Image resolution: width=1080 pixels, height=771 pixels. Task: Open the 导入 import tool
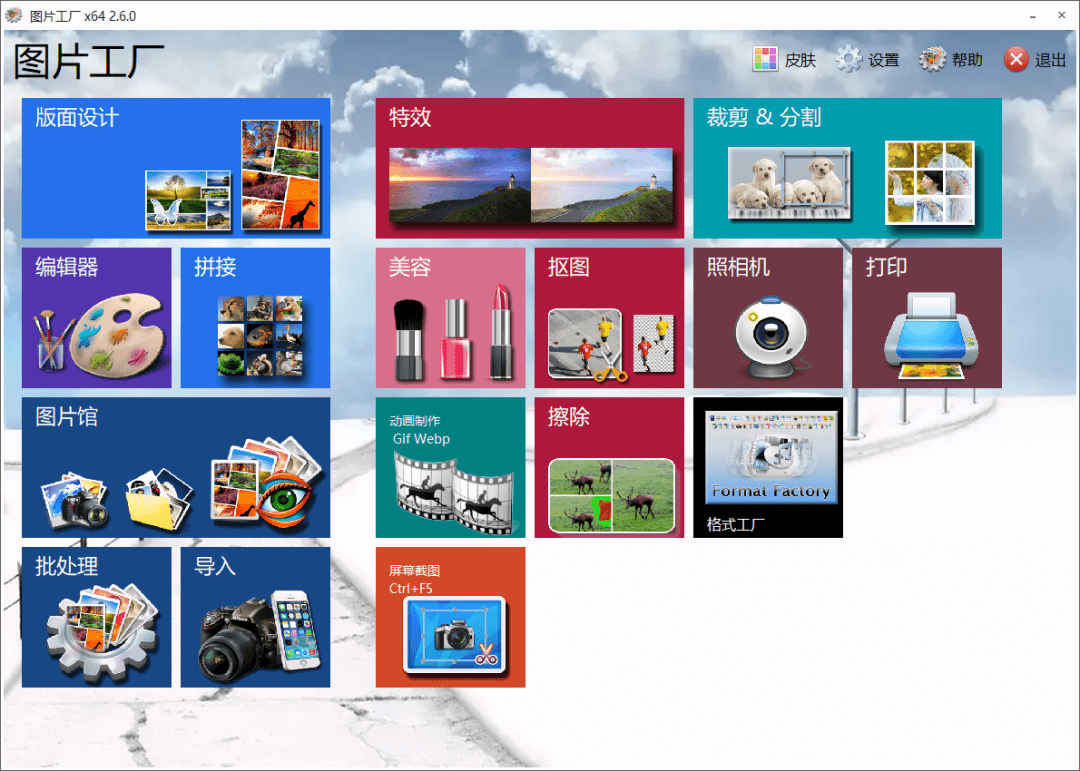[255, 617]
